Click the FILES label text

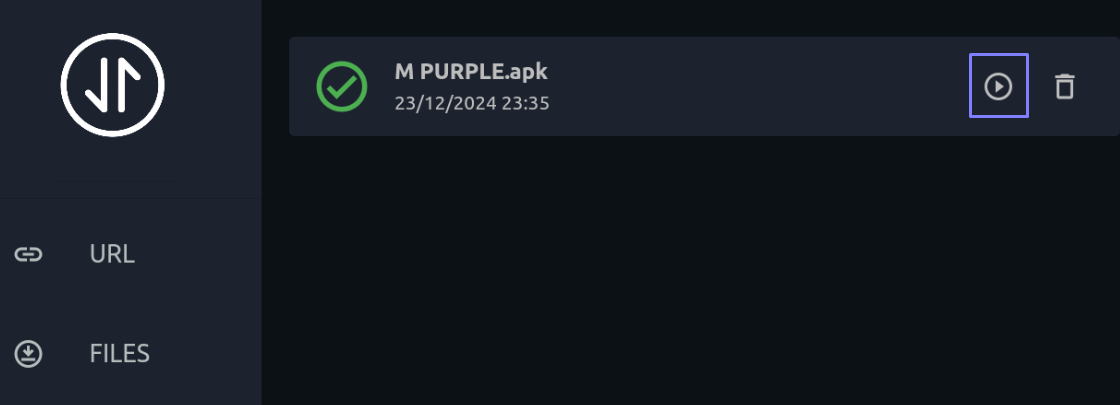120,354
